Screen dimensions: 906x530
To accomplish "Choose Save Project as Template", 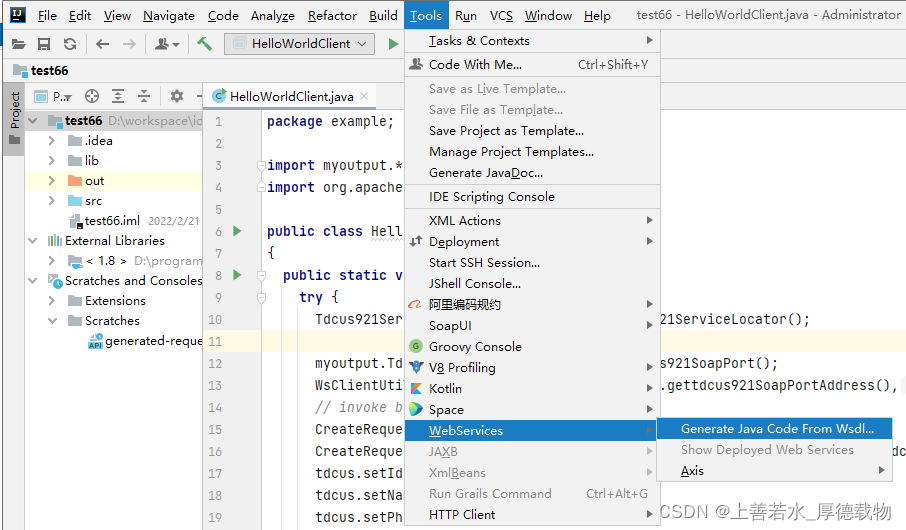I will tap(532, 131).
